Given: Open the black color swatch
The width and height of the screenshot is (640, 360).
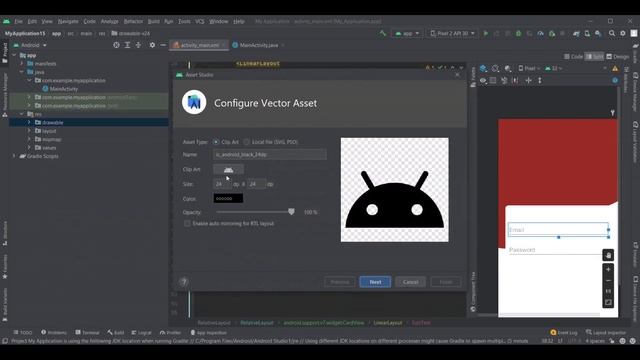Looking at the screenshot, I should pyautogui.click(x=228, y=198).
